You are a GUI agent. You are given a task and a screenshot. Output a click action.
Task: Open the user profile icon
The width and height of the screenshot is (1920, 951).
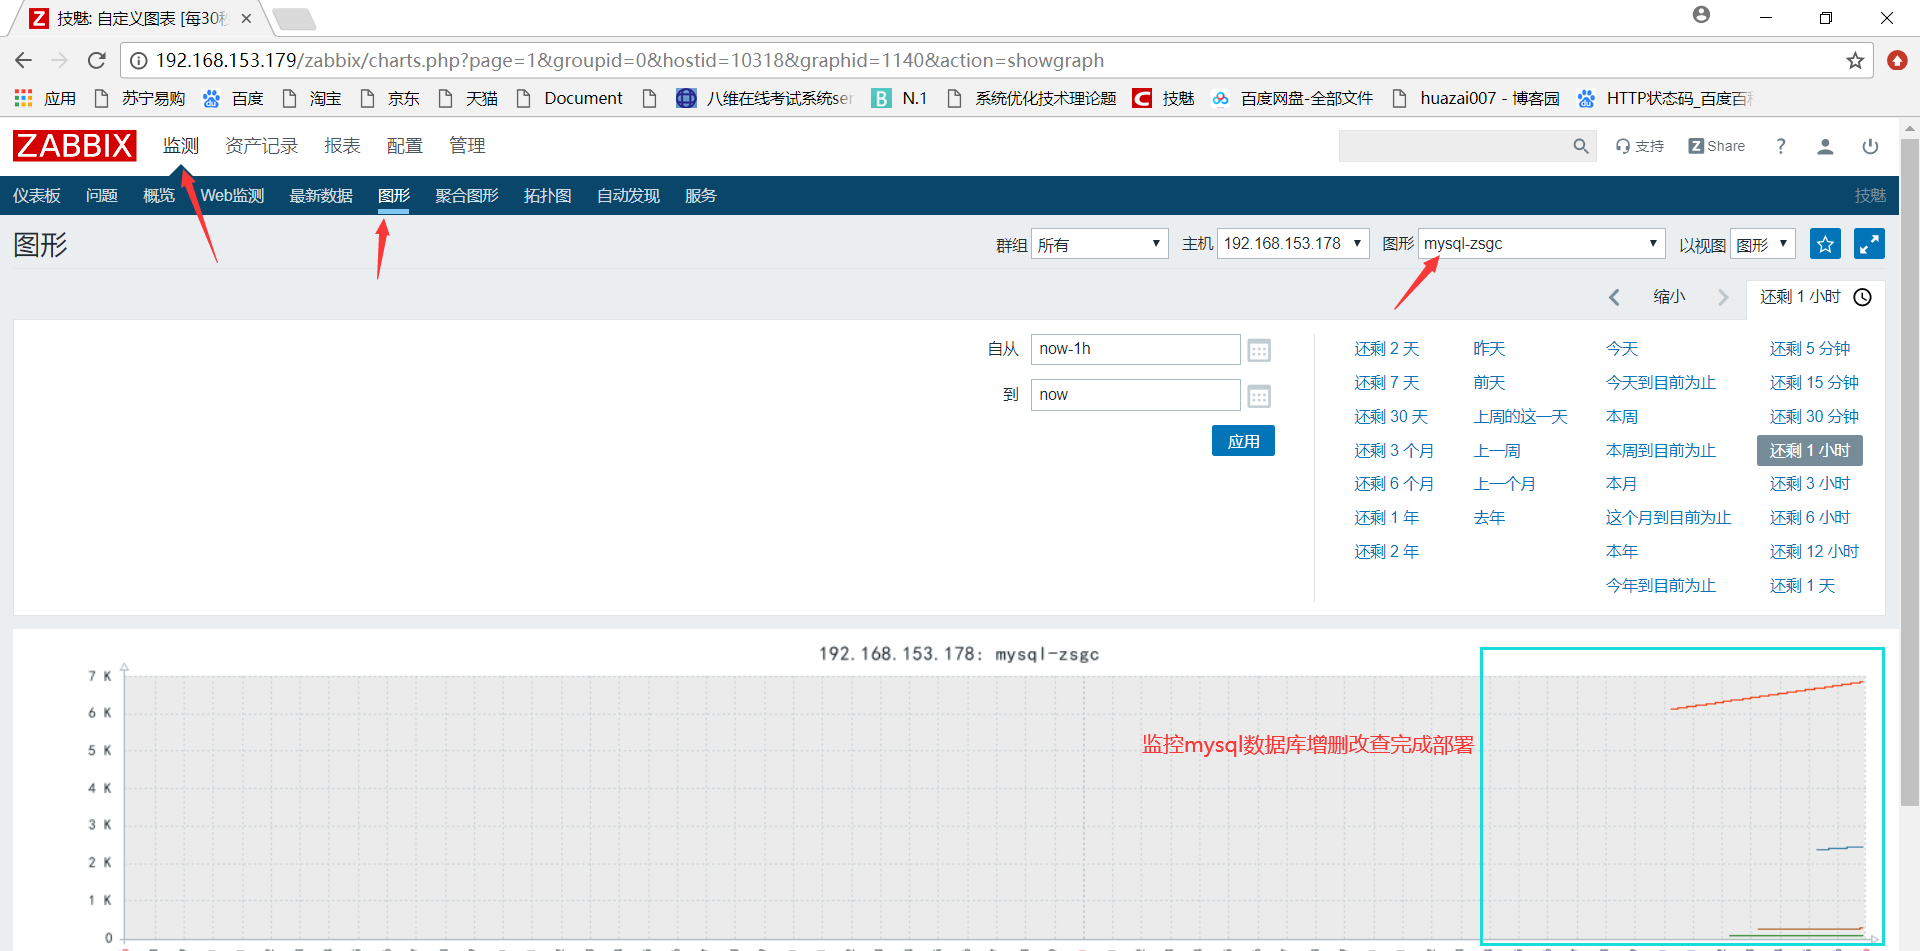[x=1825, y=146]
